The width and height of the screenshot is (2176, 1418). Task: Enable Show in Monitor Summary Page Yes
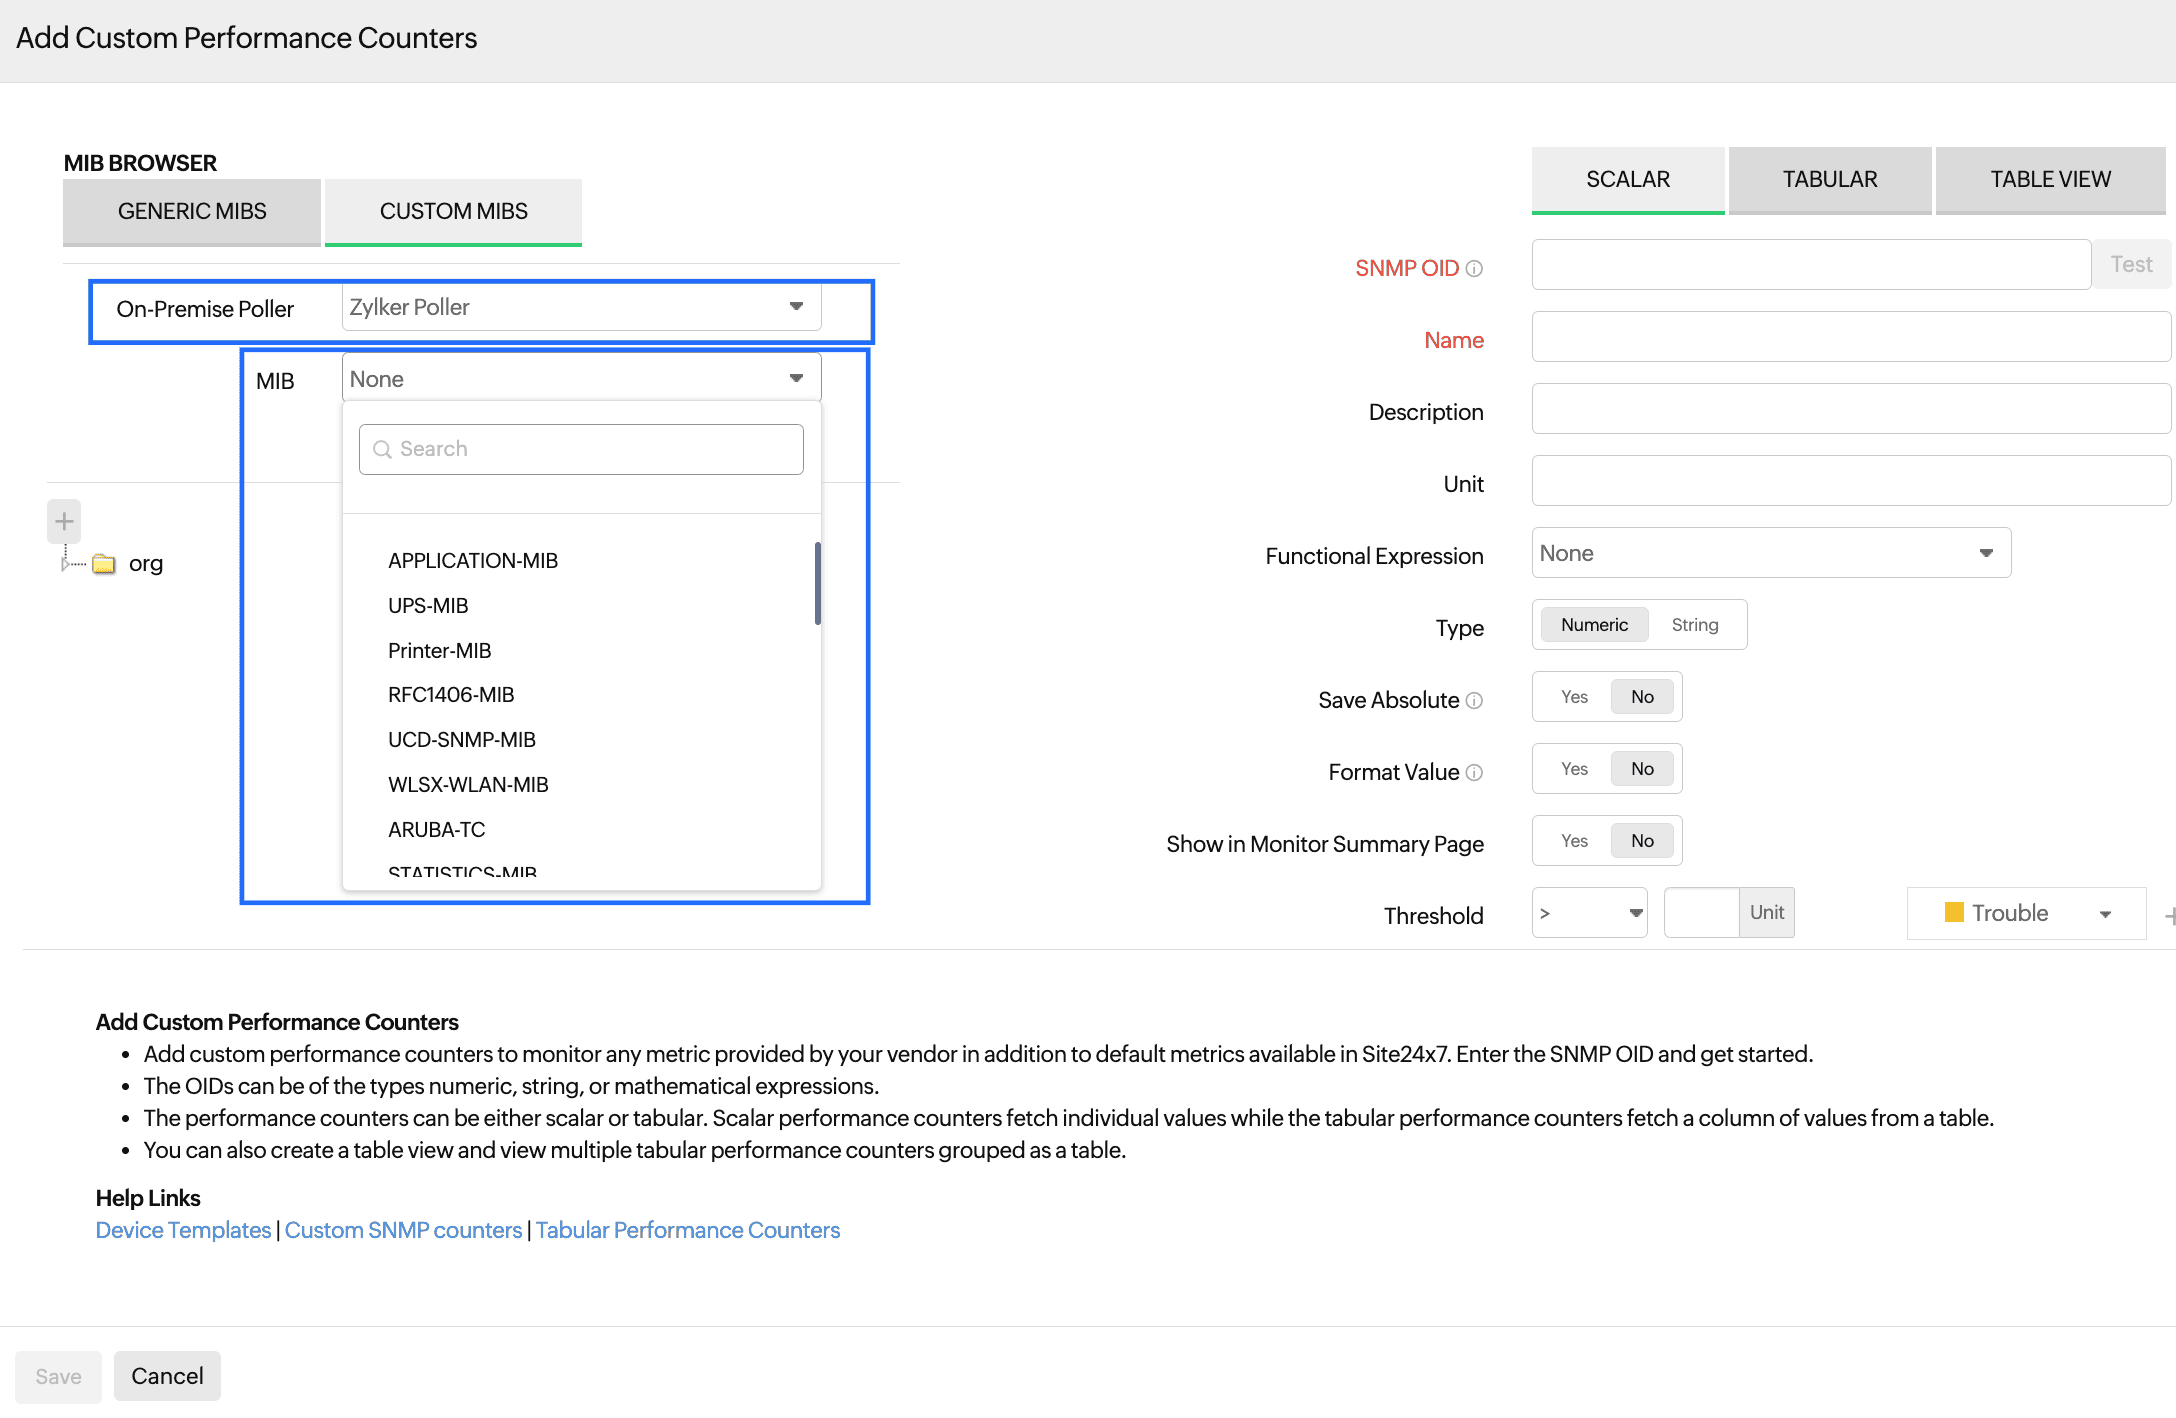click(1574, 841)
